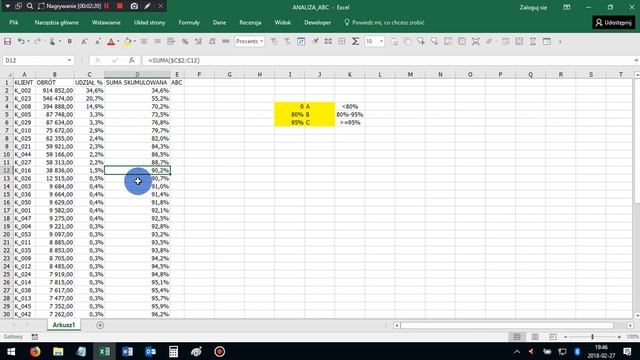Click the SUMA SKUMULOWANA header cell
The width and height of the screenshot is (640, 360).
click(x=137, y=82)
